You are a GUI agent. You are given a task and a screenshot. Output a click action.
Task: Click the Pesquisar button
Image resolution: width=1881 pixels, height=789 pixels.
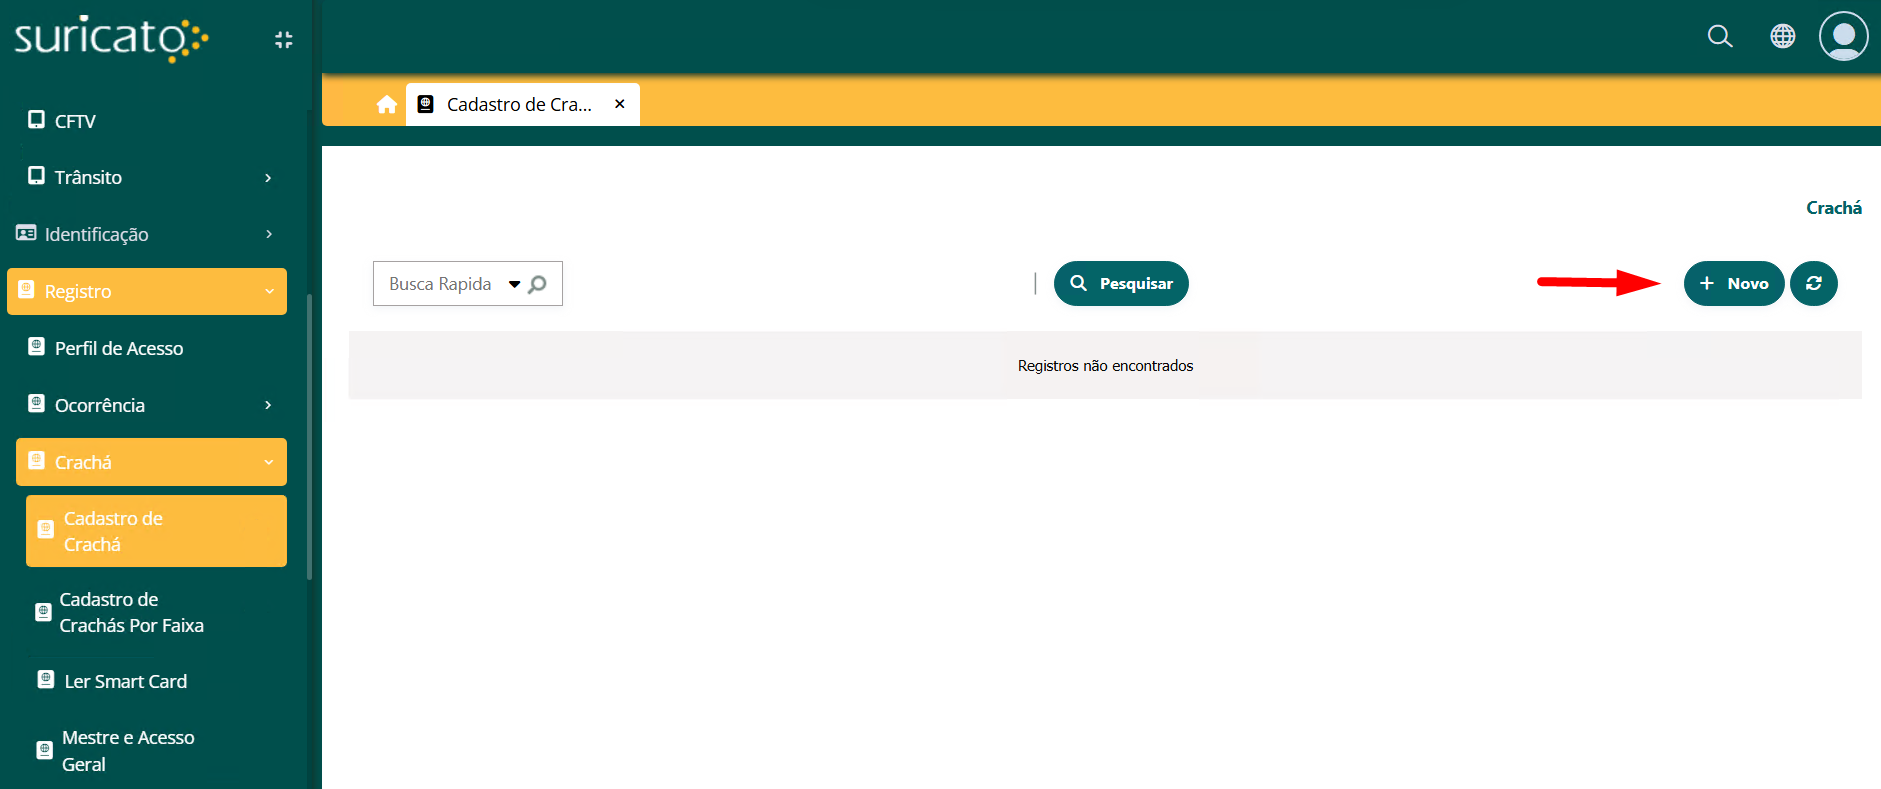pyautogui.click(x=1121, y=283)
